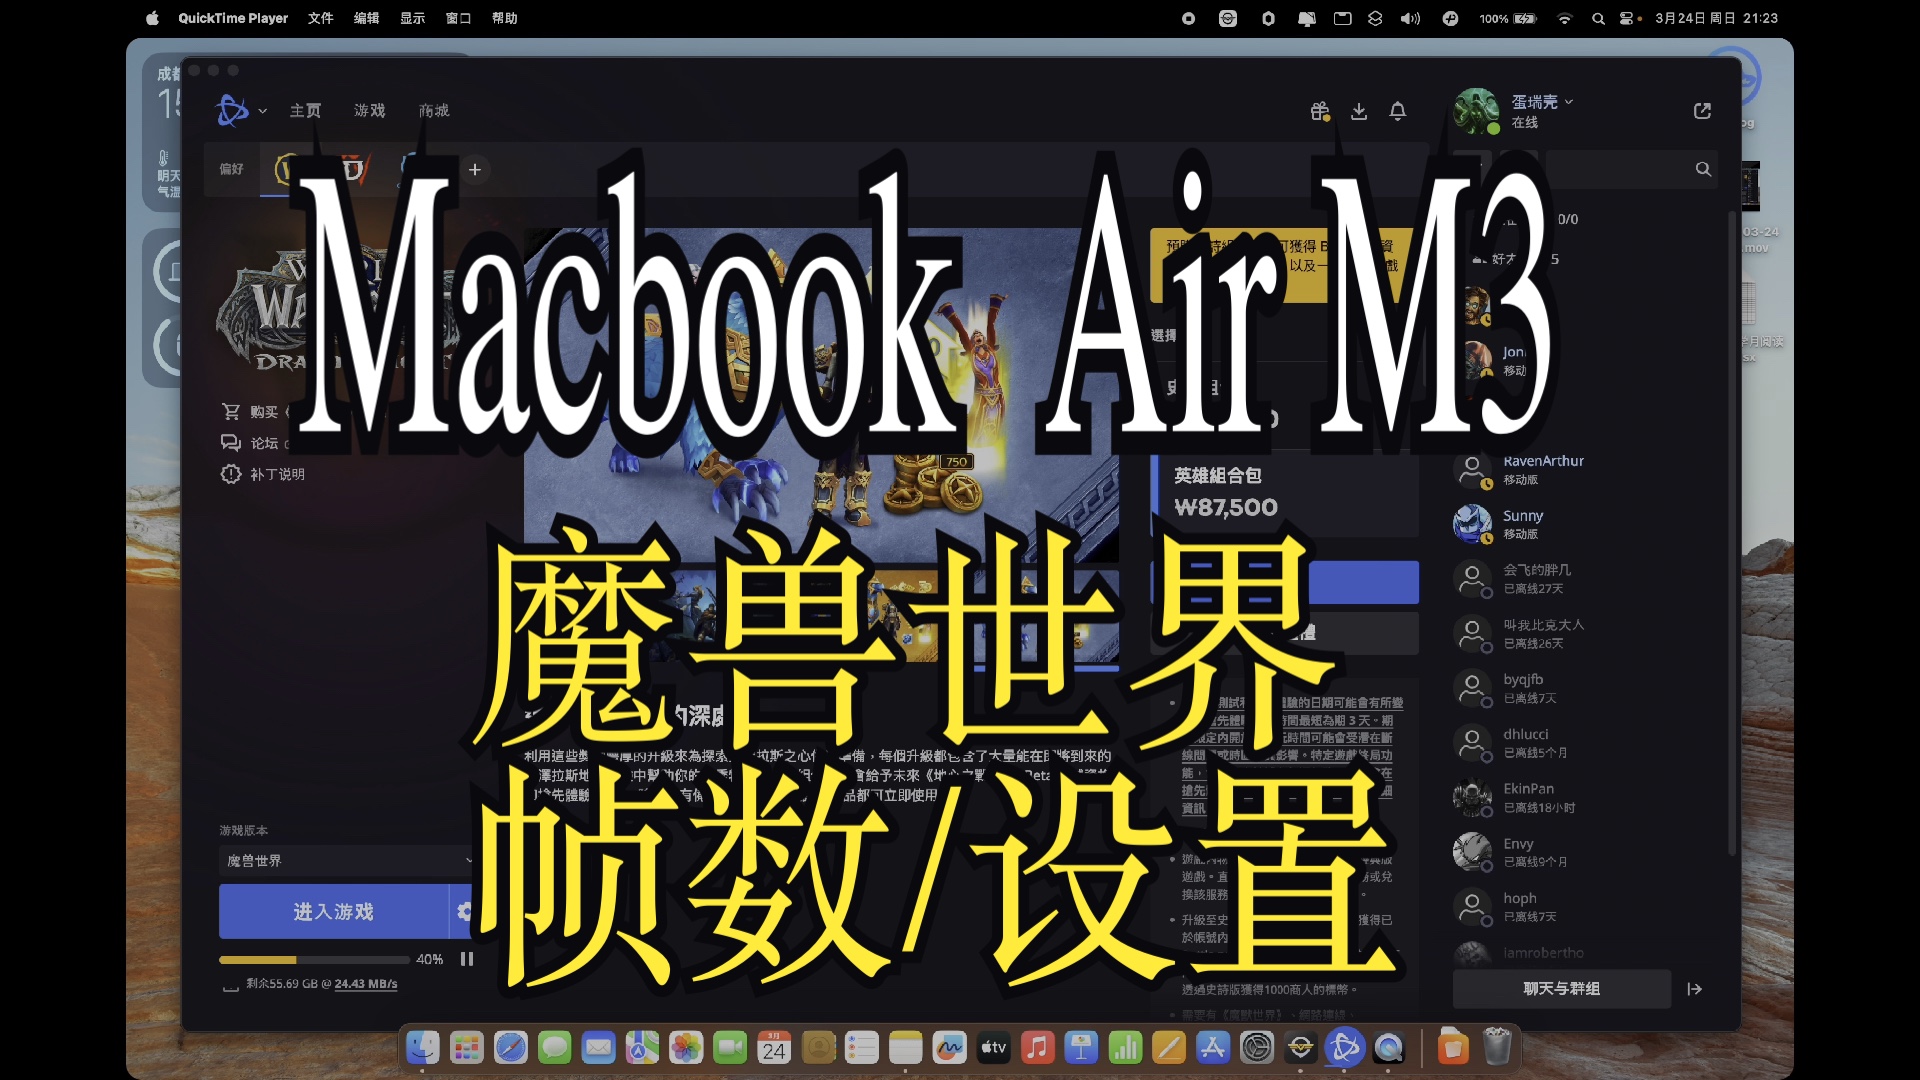Switch to the 商城 tab
Image resolution: width=1920 pixels, height=1080 pixels.
click(434, 110)
